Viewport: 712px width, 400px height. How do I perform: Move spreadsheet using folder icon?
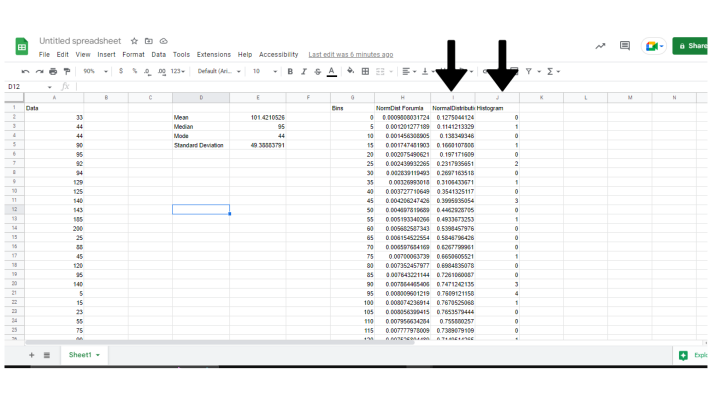148,41
